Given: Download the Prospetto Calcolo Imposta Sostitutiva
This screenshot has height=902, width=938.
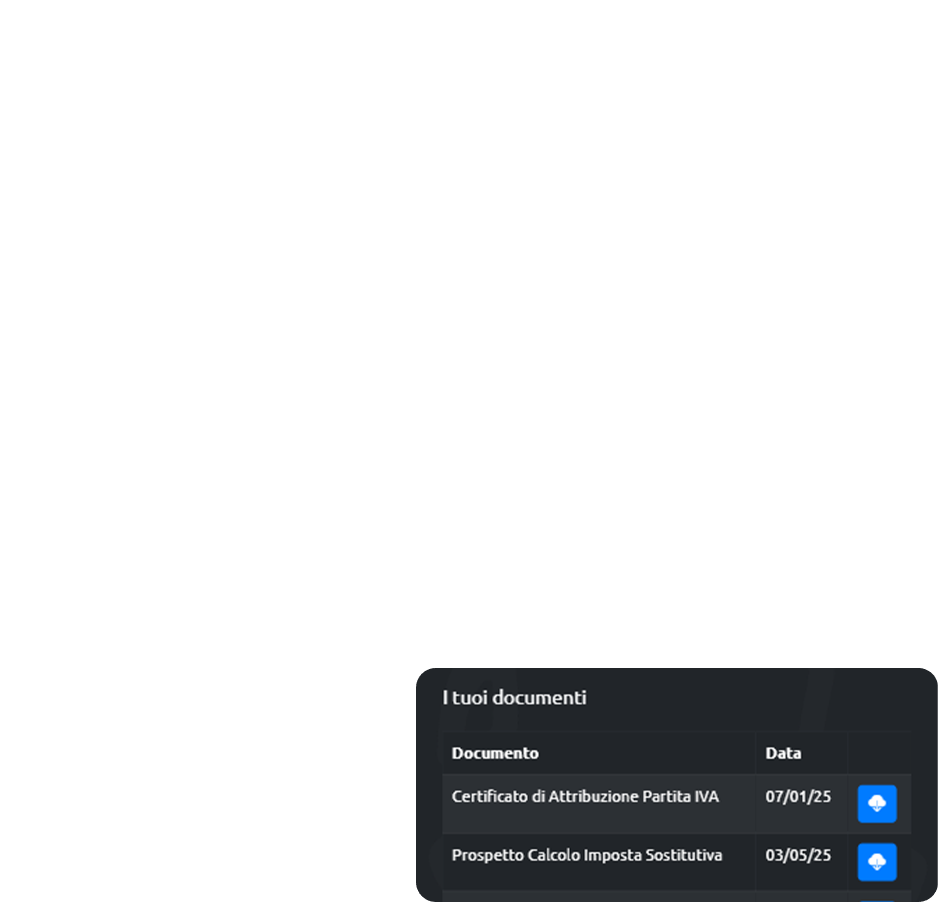Looking at the screenshot, I should pyautogui.click(x=877, y=862).
